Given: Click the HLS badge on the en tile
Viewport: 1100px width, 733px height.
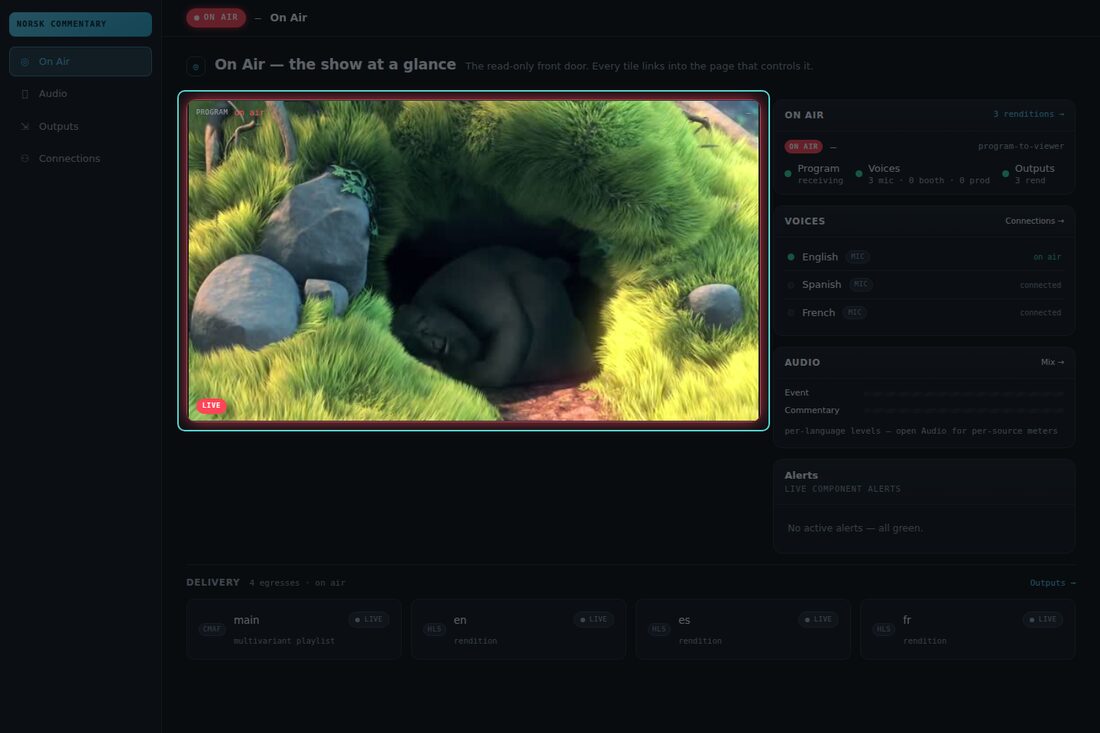Looking at the screenshot, I should 435,629.
